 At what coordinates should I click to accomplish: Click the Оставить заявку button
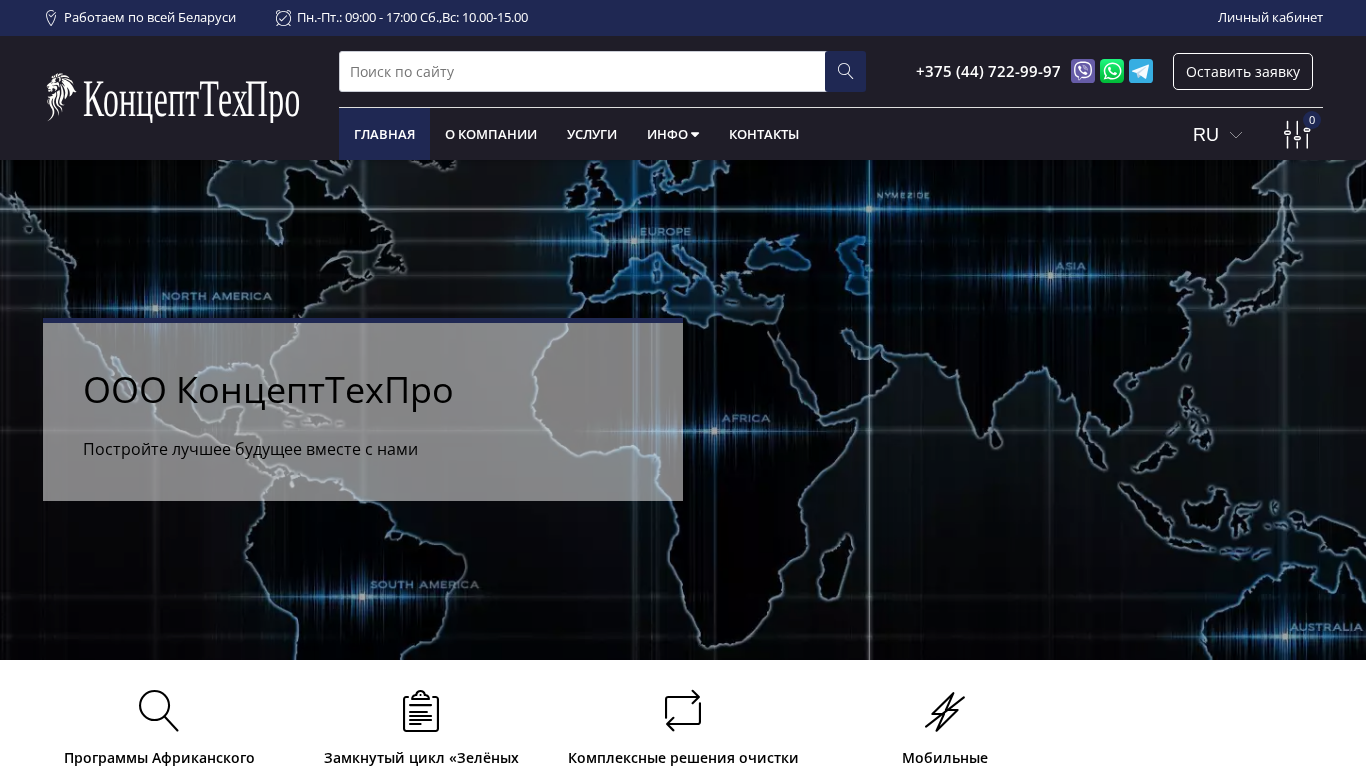tap(1242, 72)
